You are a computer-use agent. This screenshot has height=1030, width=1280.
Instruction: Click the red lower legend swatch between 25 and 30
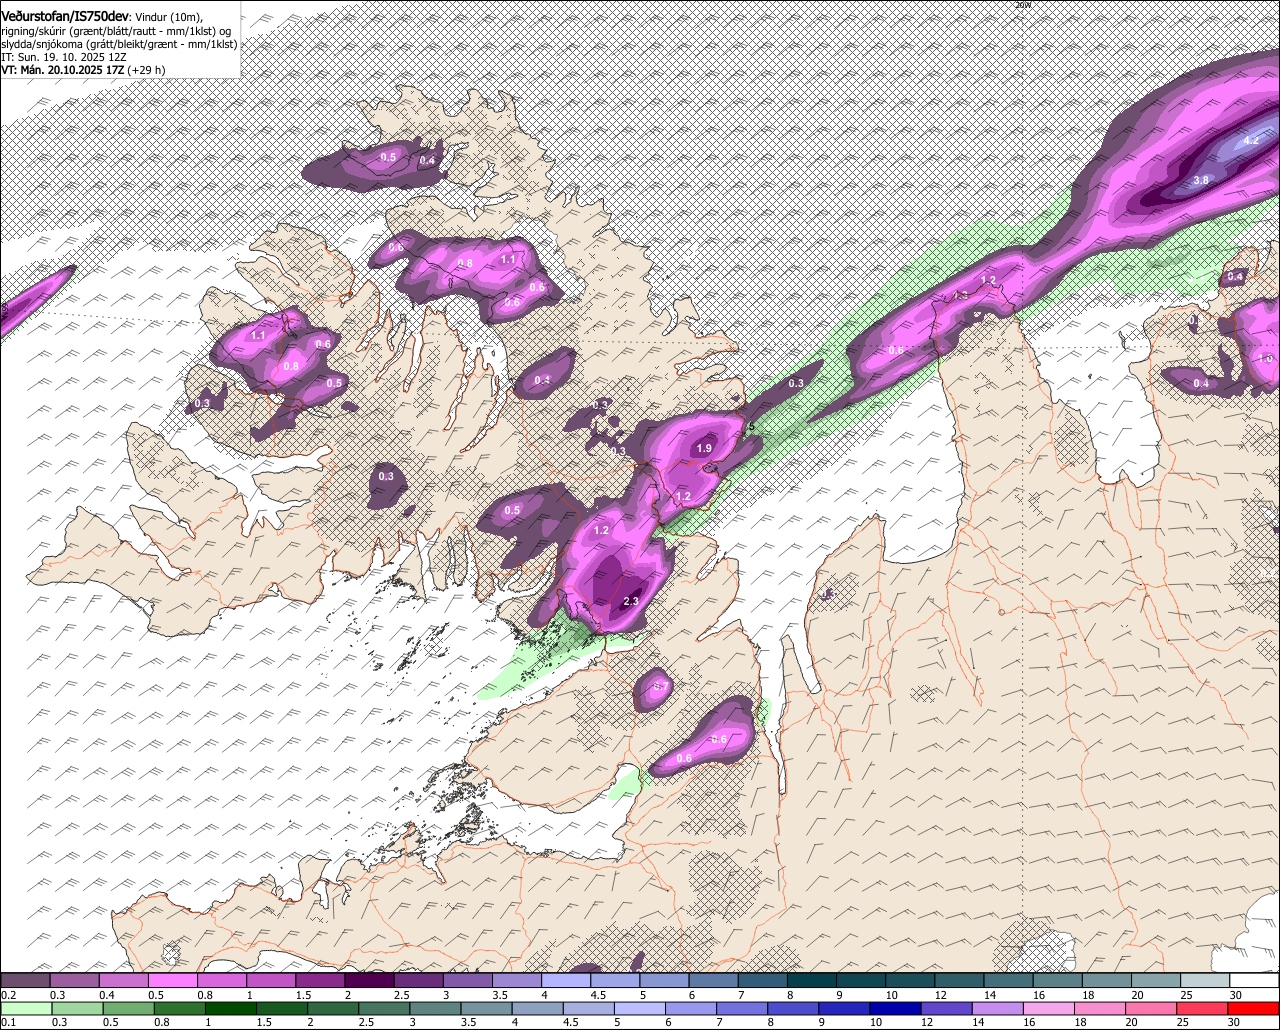pyautogui.click(x=1203, y=1009)
